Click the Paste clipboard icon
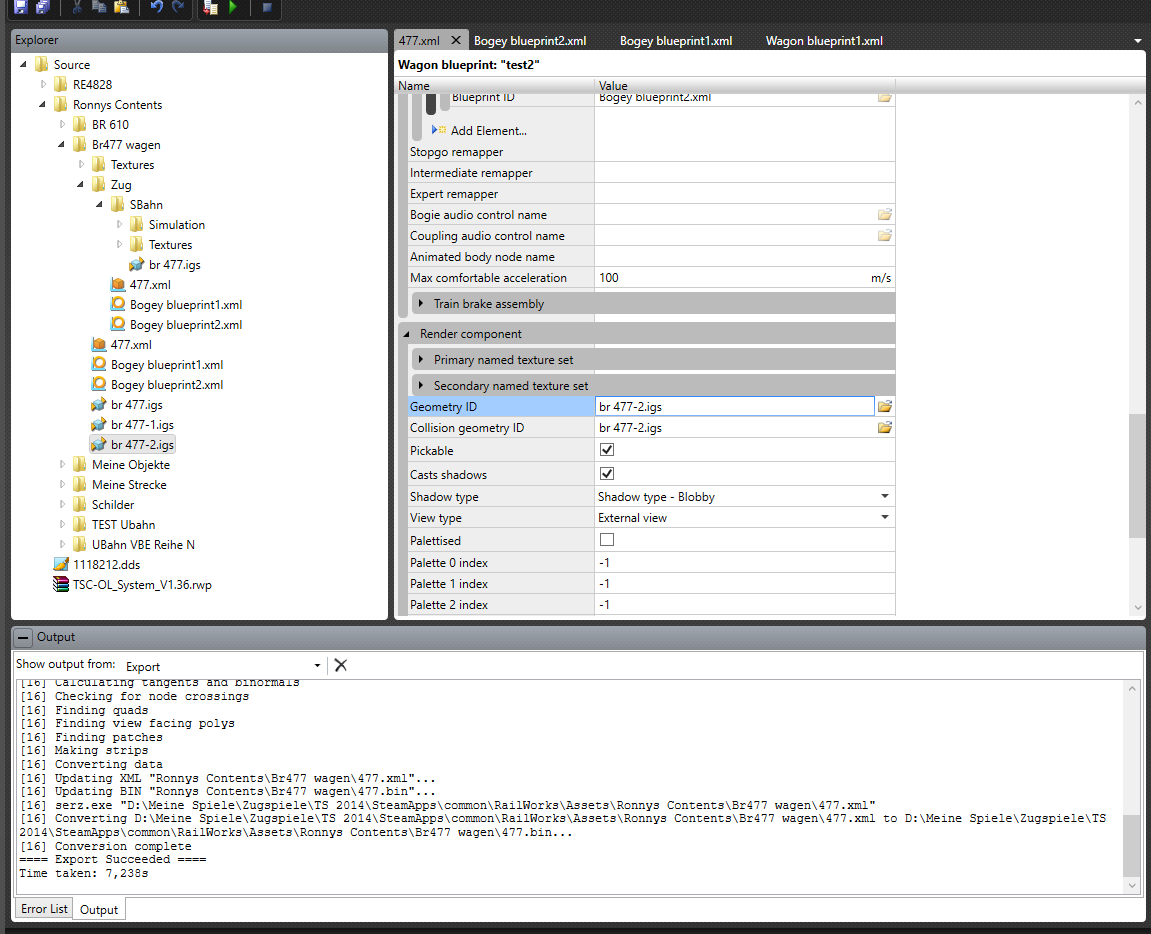This screenshot has width=1151, height=934. (x=121, y=8)
